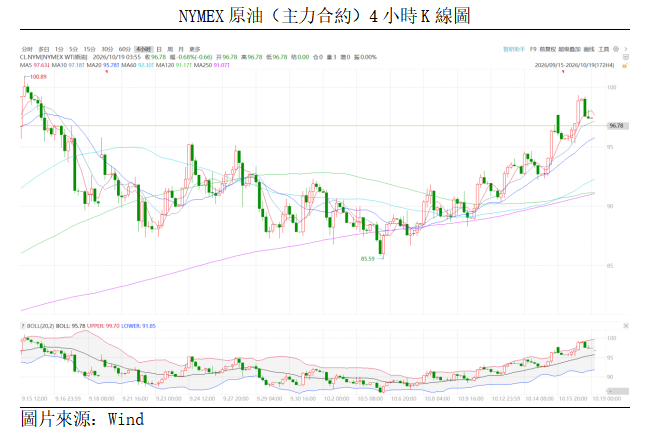The width and height of the screenshot is (646, 445).
Task: Click the 9.15 12:00 time axis label
Action: 34,399
